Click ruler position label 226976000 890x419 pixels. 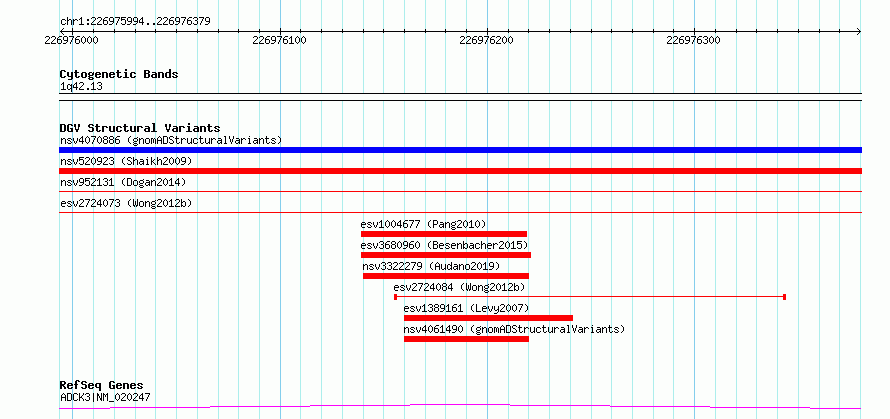(x=72, y=40)
